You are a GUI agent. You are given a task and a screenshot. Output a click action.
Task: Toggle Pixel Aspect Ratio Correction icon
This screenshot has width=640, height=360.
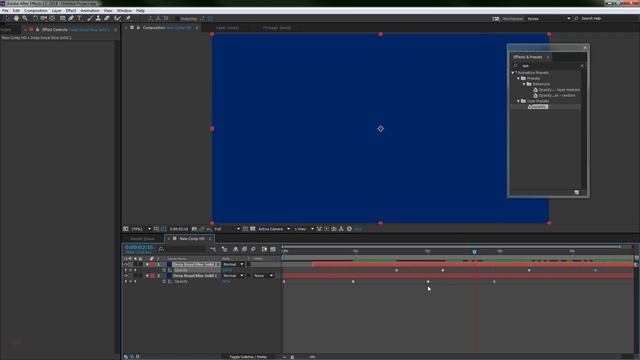point(319,229)
